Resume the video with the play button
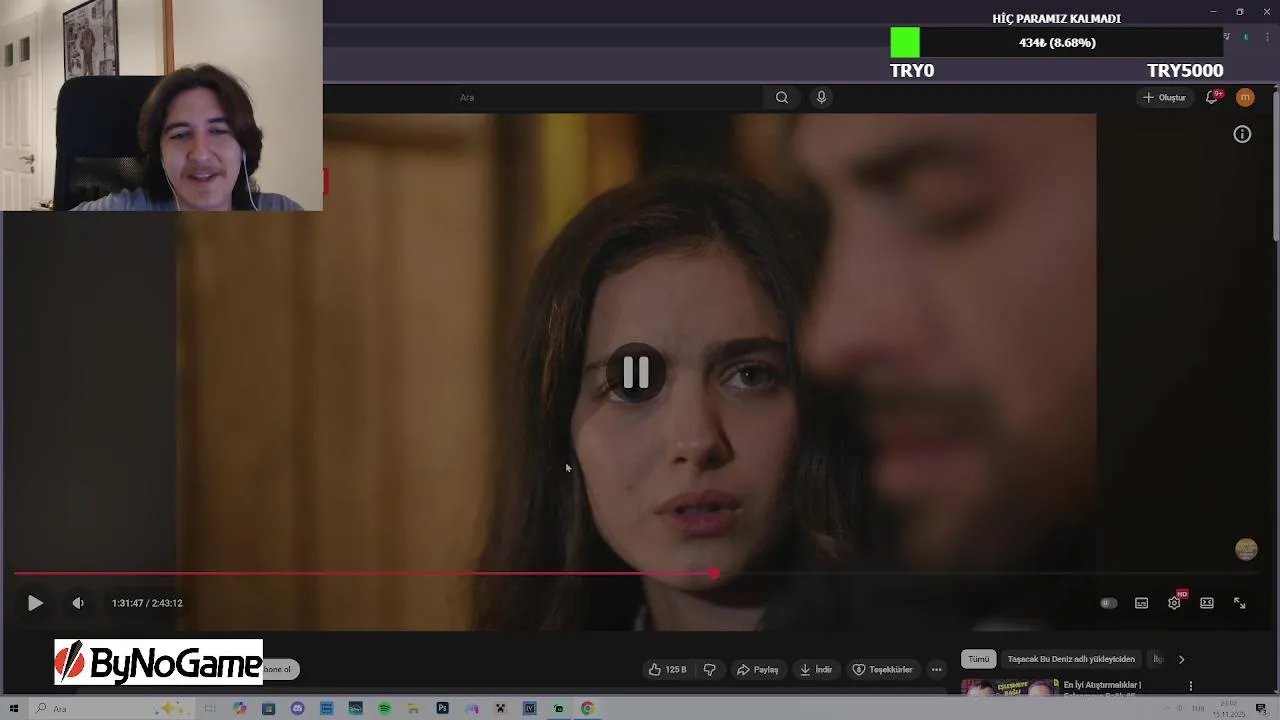This screenshot has width=1280, height=720. 35,603
